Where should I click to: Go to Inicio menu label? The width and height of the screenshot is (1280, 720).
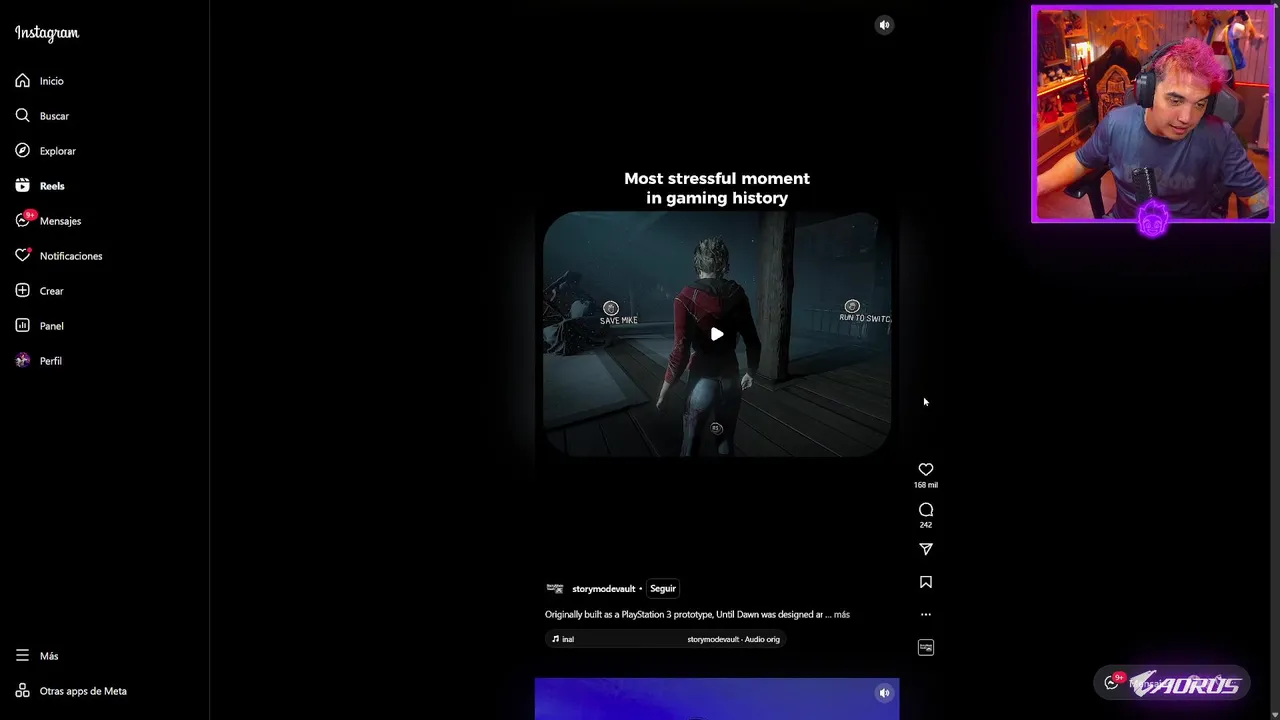[x=51, y=81]
